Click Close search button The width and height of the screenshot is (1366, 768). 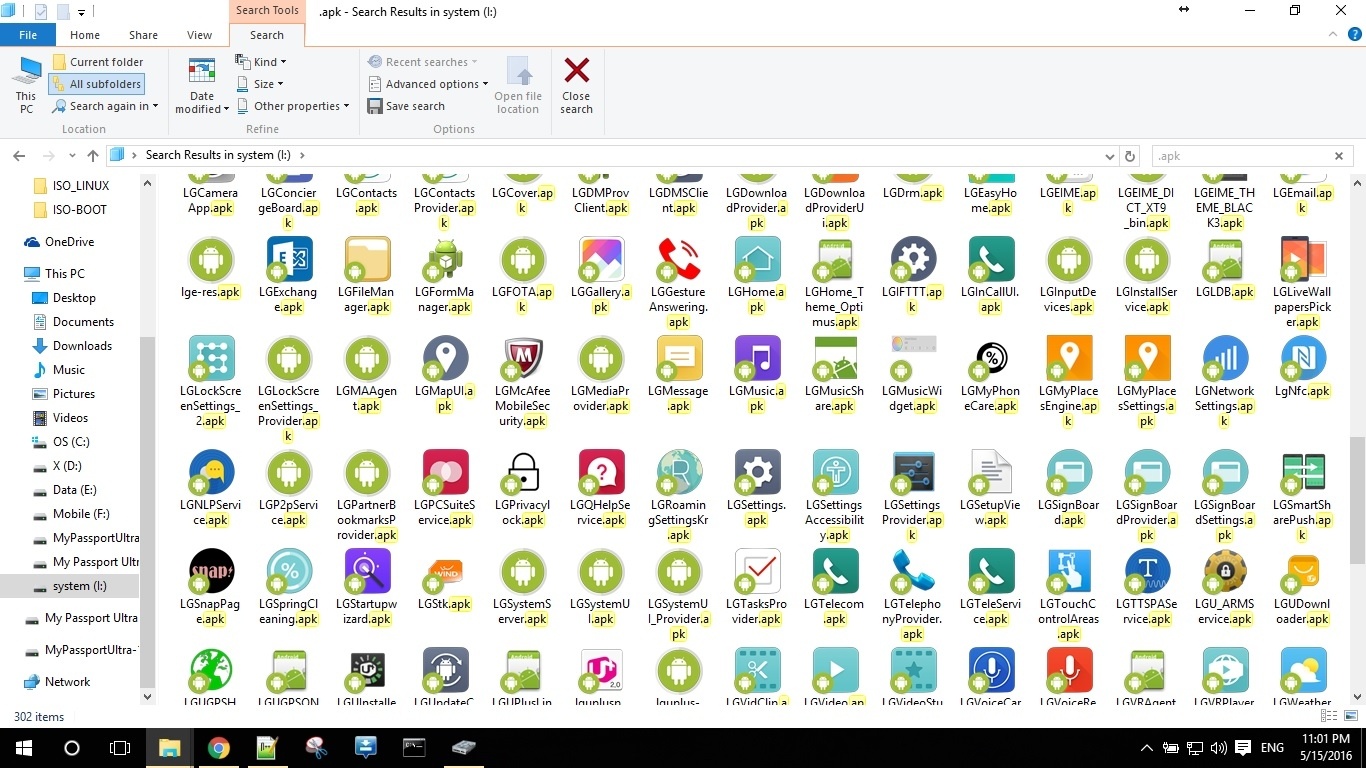[x=576, y=85]
